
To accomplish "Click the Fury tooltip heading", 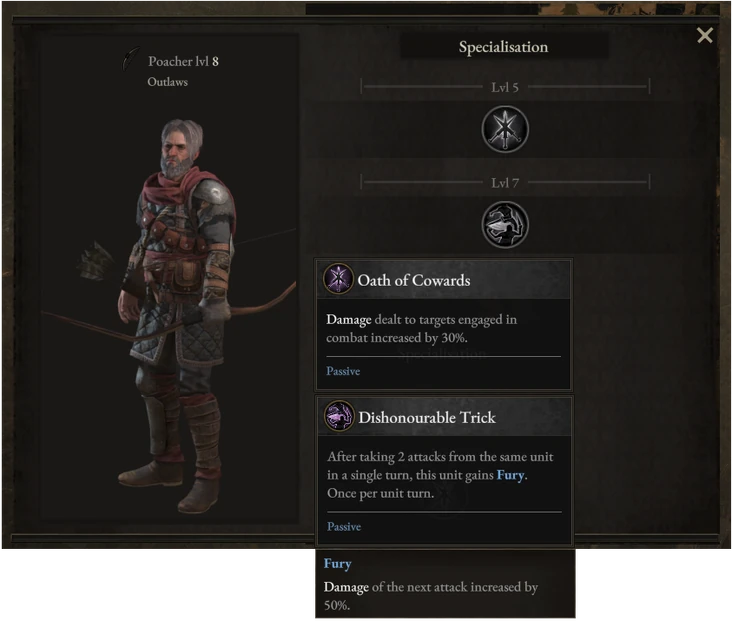I will [x=338, y=564].
